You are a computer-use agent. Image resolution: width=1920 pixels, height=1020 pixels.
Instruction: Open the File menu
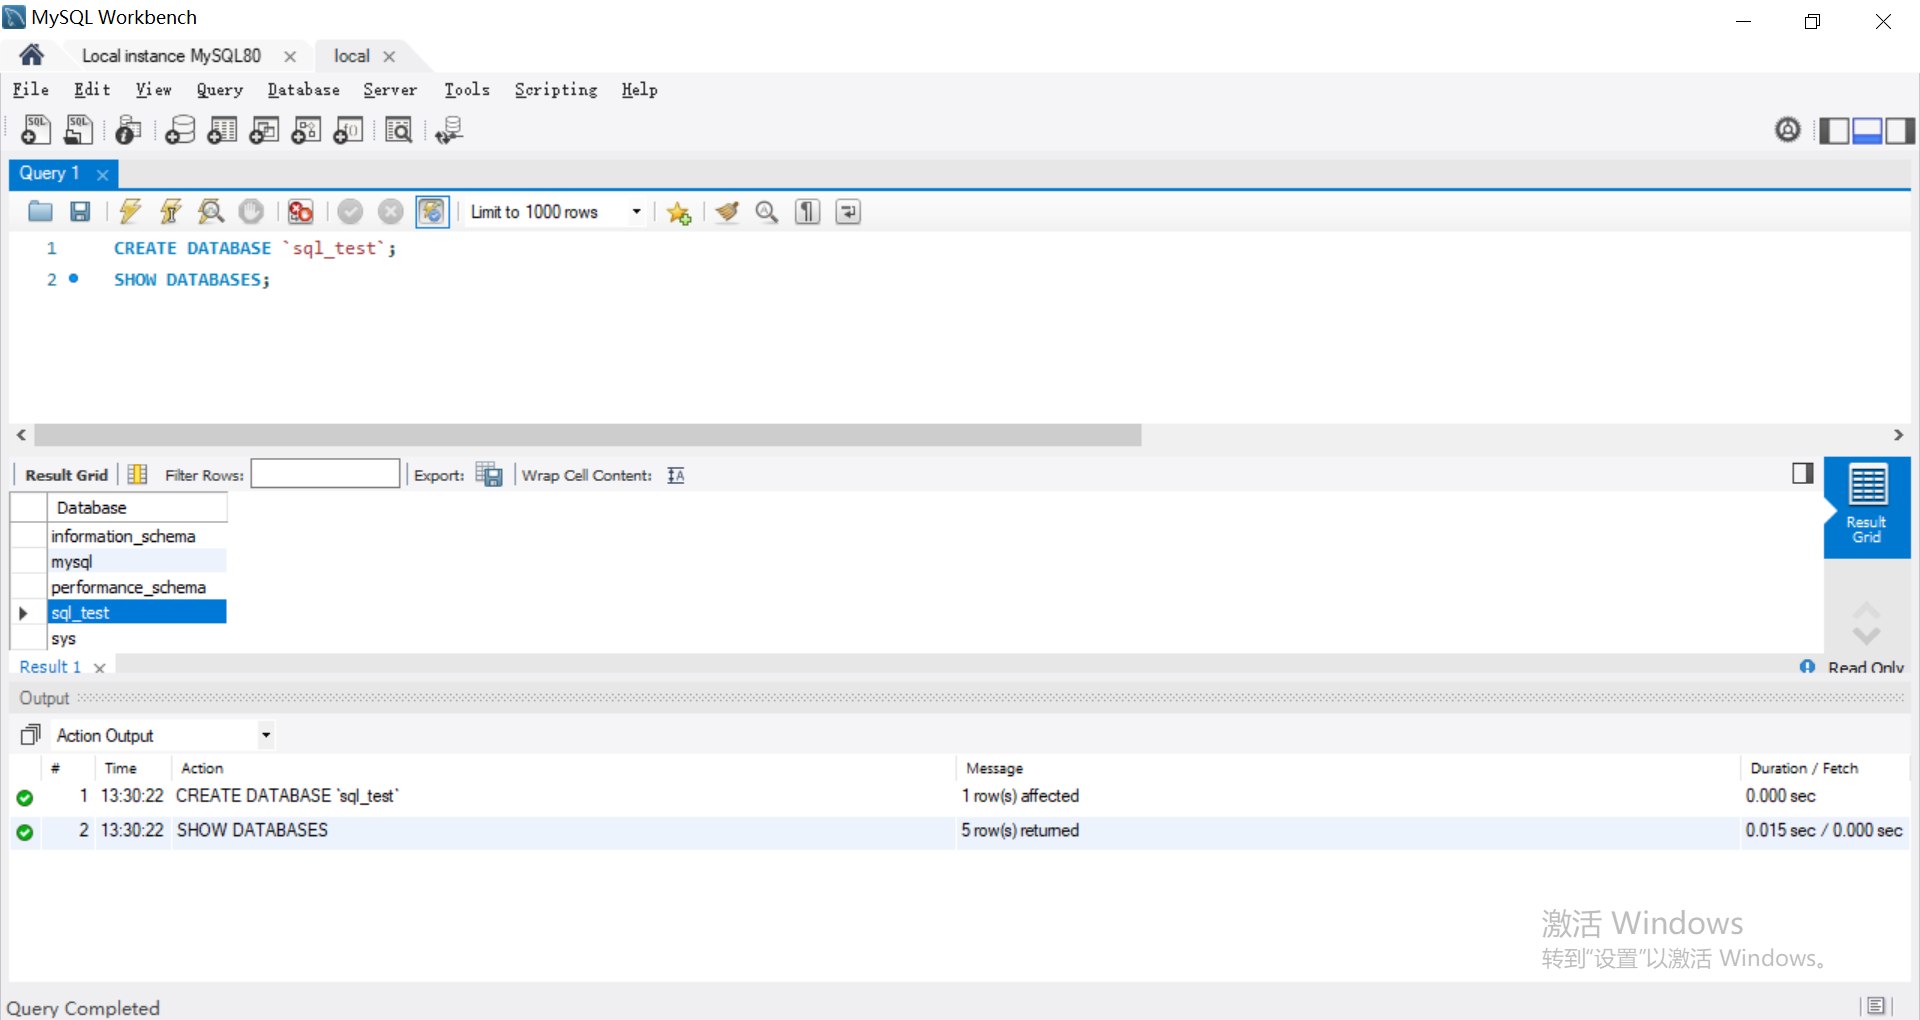31,90
